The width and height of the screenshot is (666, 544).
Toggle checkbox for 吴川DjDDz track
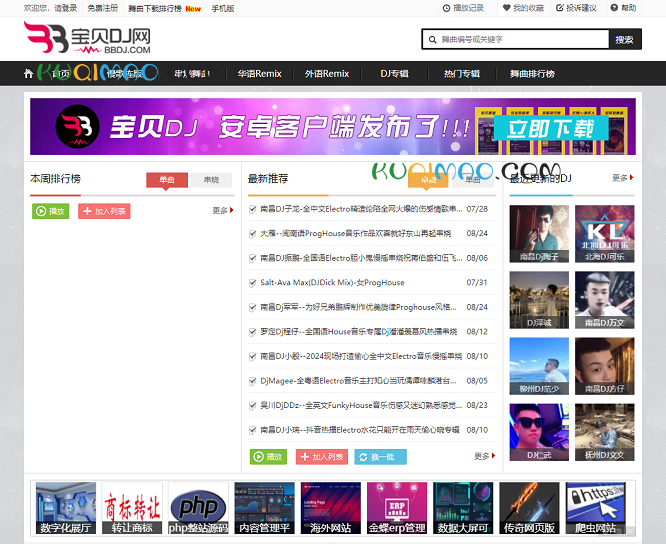[253, 406]
